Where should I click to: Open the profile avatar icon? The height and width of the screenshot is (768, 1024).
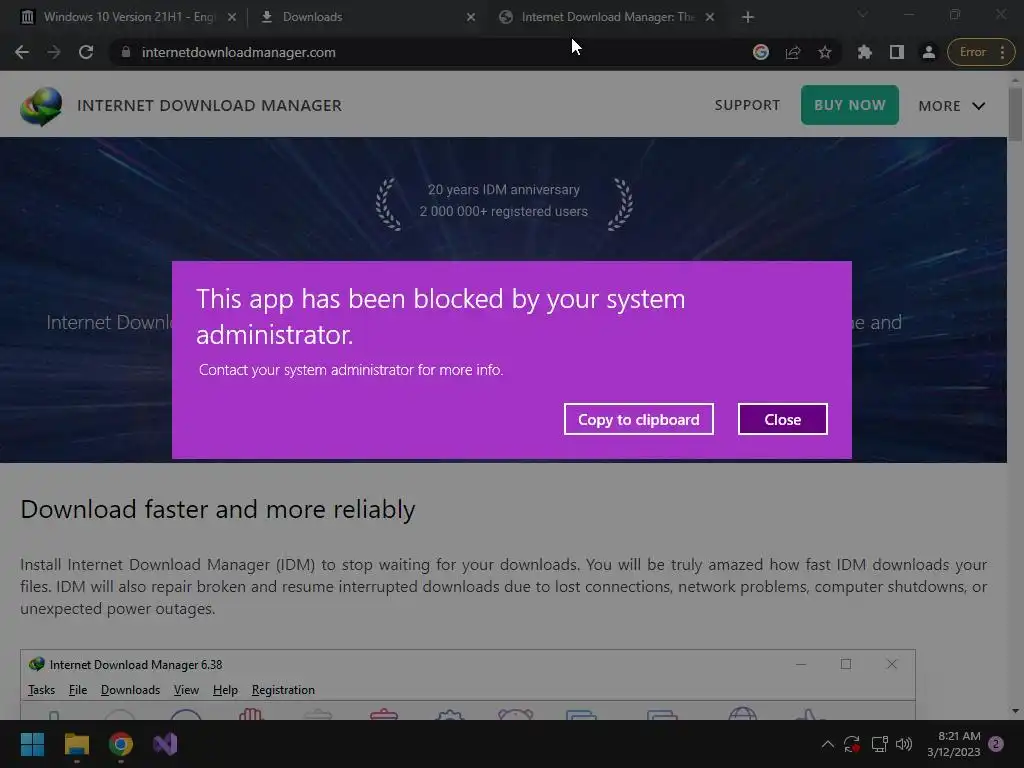tap(929, 52)
